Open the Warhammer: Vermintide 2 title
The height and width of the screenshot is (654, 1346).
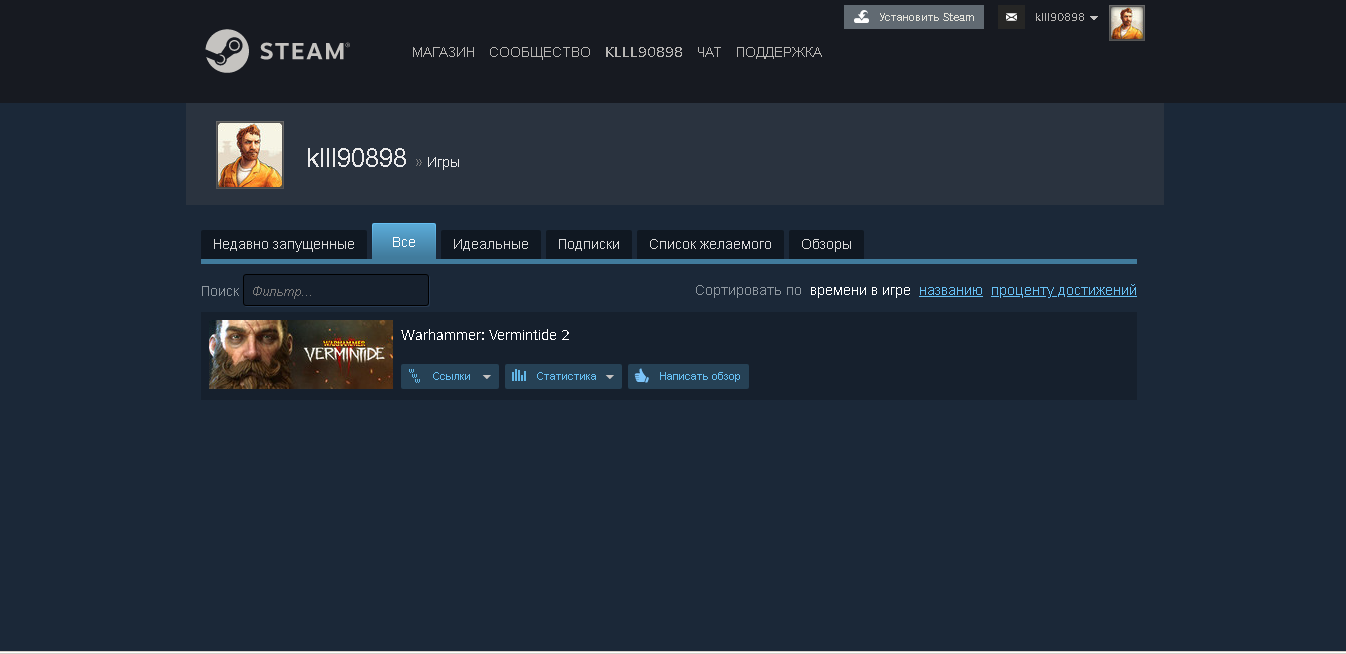coord(485,335)
